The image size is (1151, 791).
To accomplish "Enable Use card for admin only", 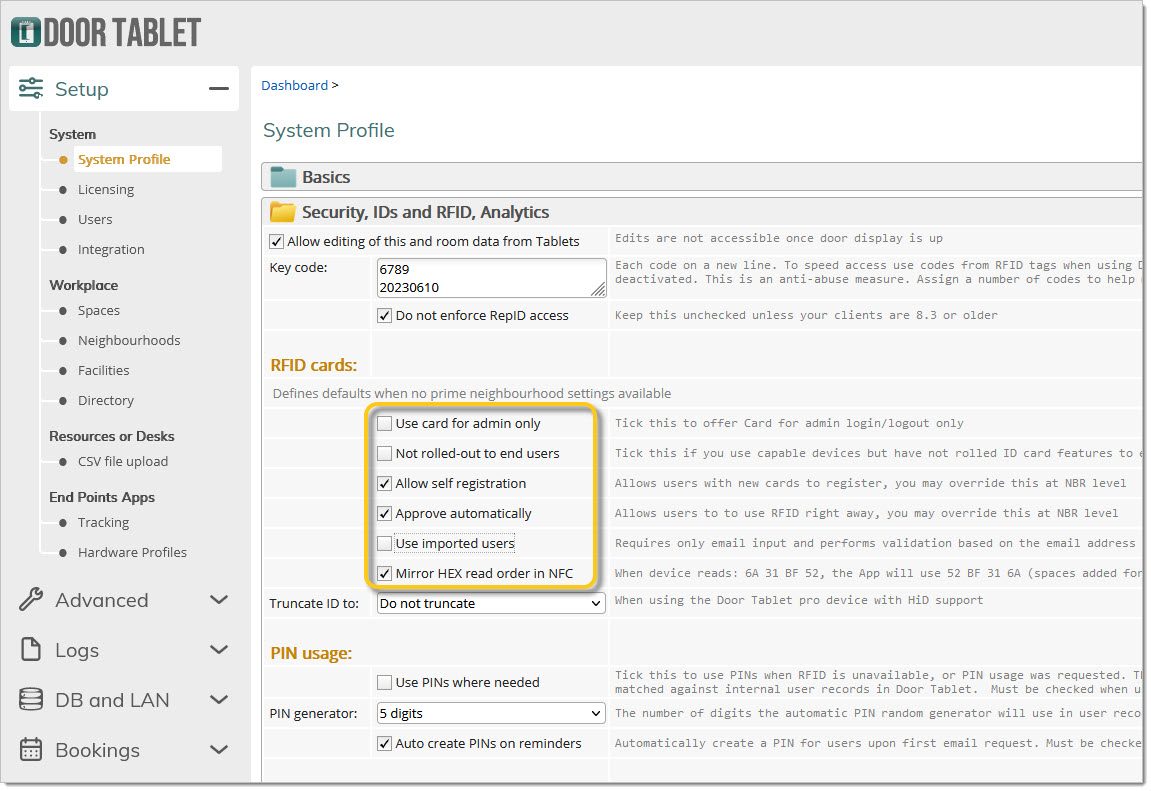I will click(x=384, y=424).
